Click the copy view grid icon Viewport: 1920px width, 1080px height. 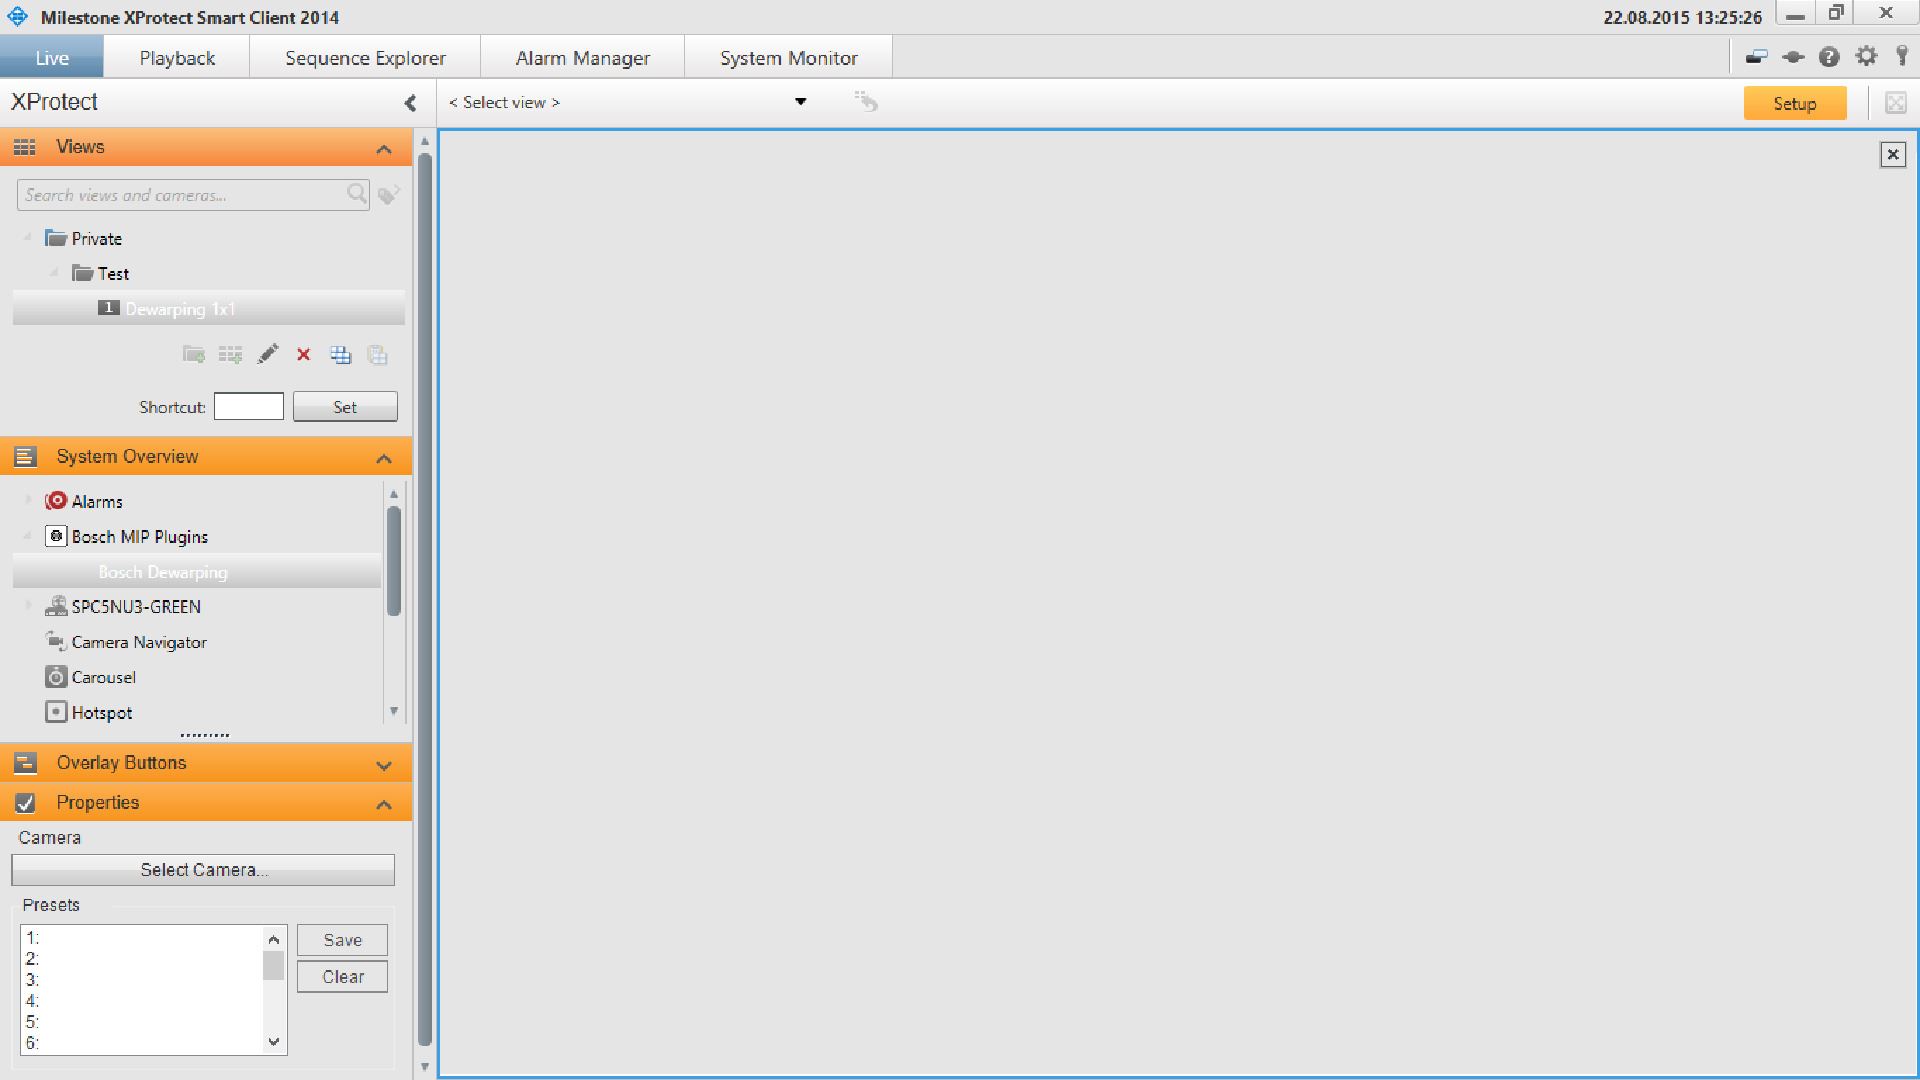click(x=341, y=354)
